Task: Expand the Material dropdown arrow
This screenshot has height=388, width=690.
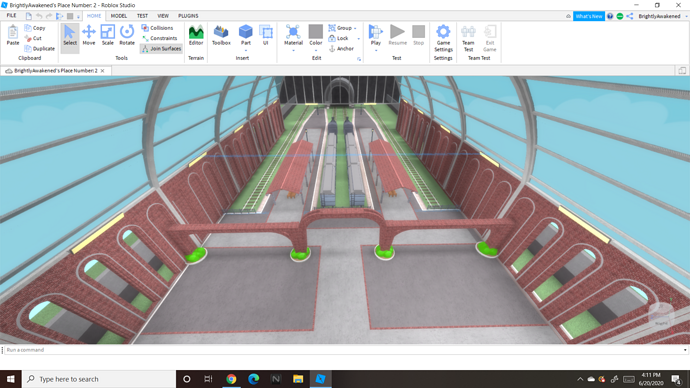Action: click(294, 51)
